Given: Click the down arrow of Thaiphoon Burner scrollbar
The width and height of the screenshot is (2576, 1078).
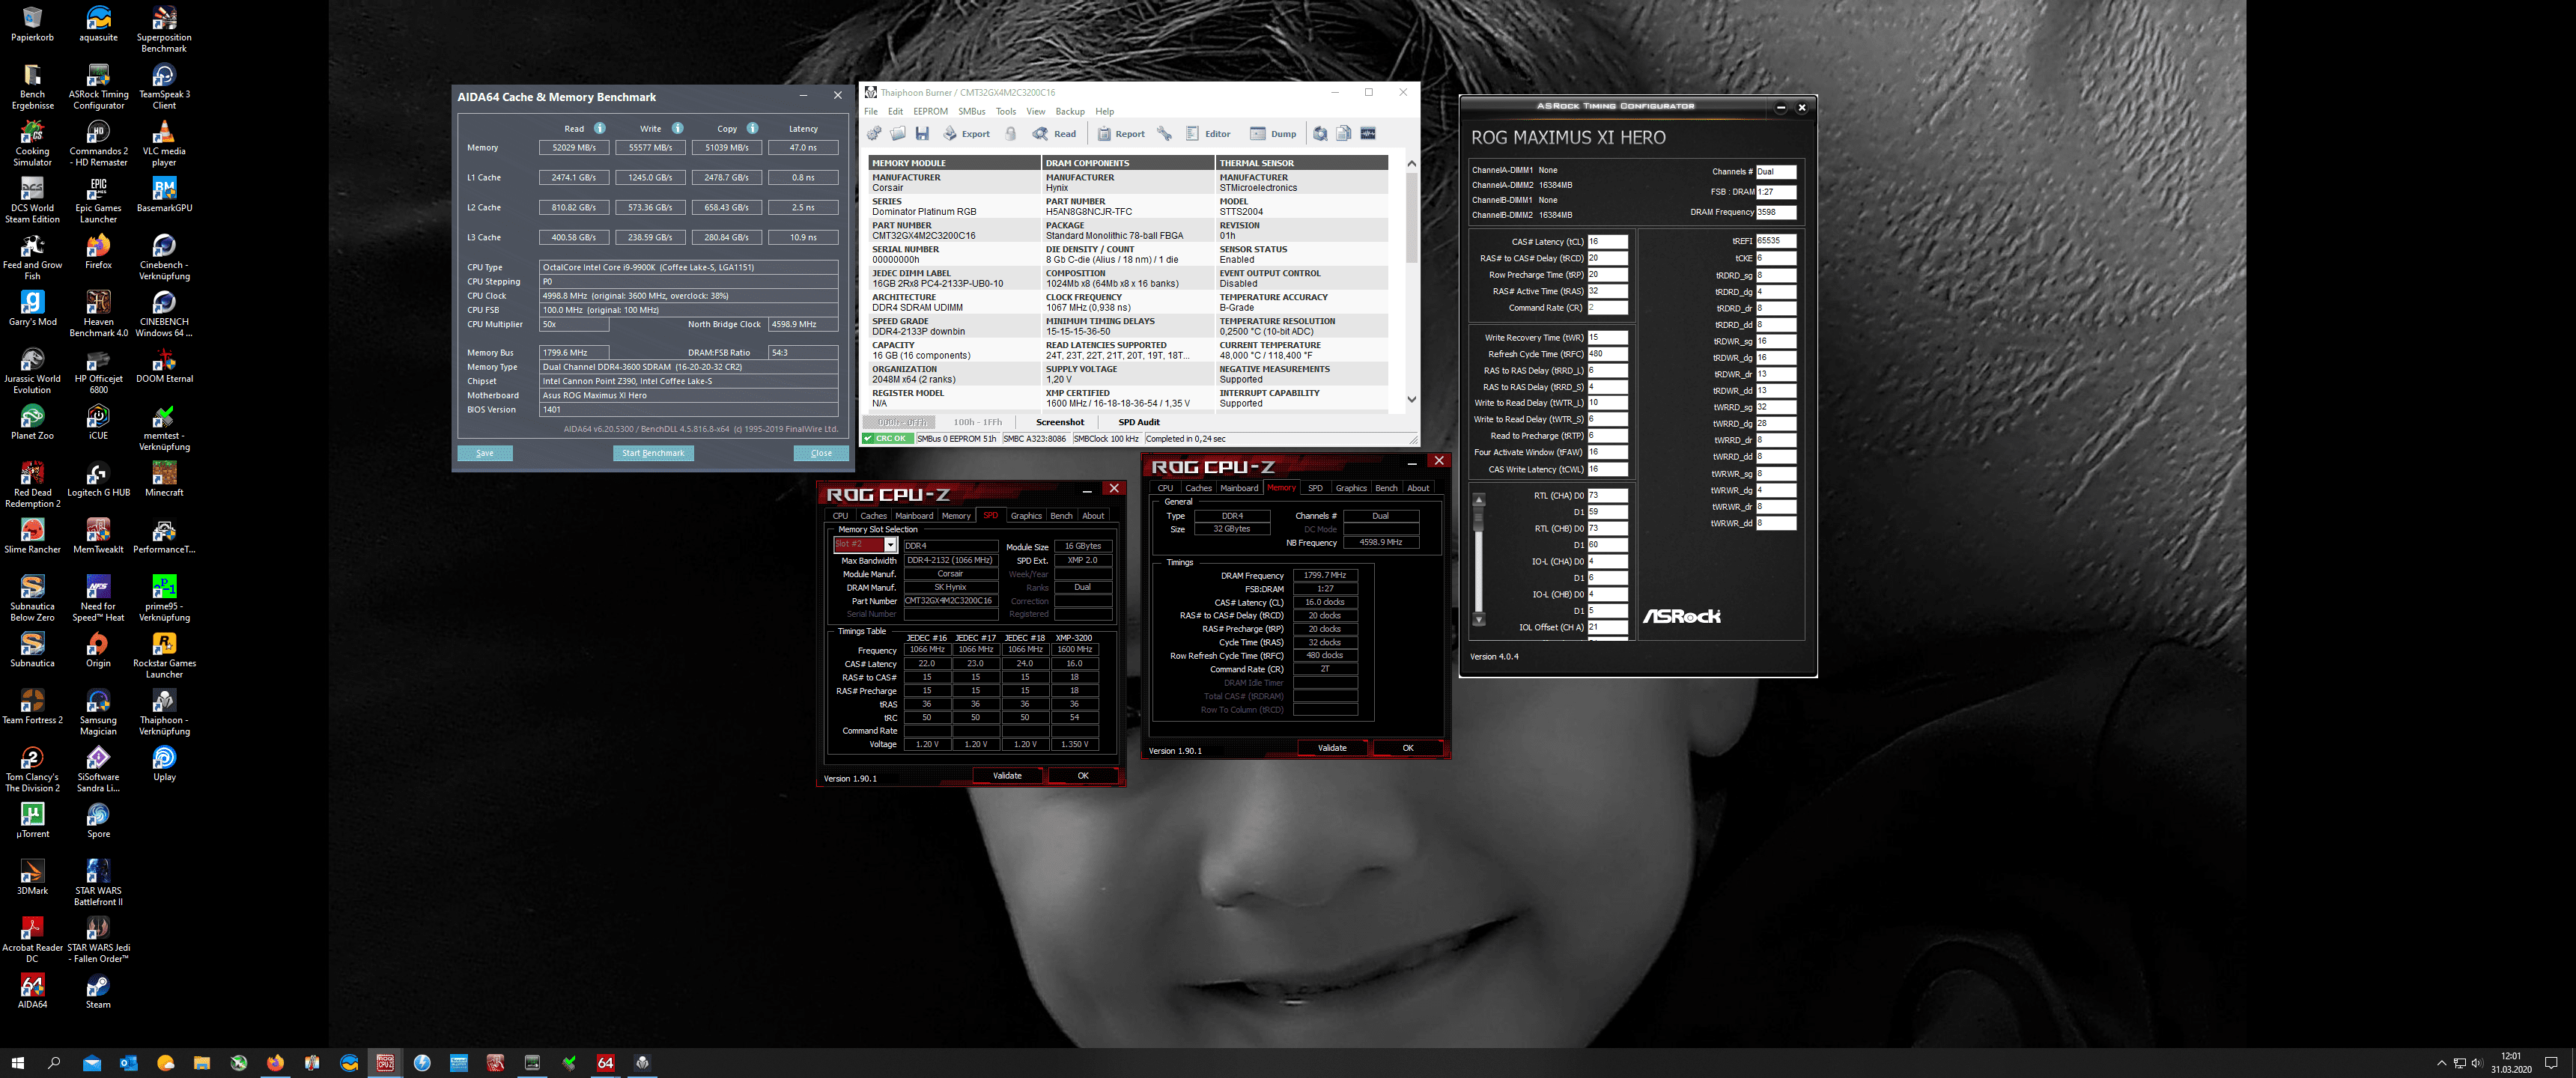Looking at the screenshot, I should 1411,399.
